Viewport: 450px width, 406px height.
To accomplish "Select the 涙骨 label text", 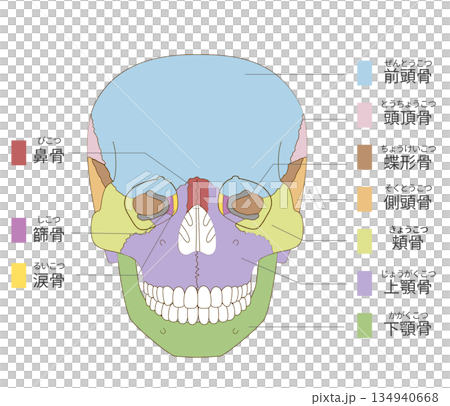I will tap(48, 281).
